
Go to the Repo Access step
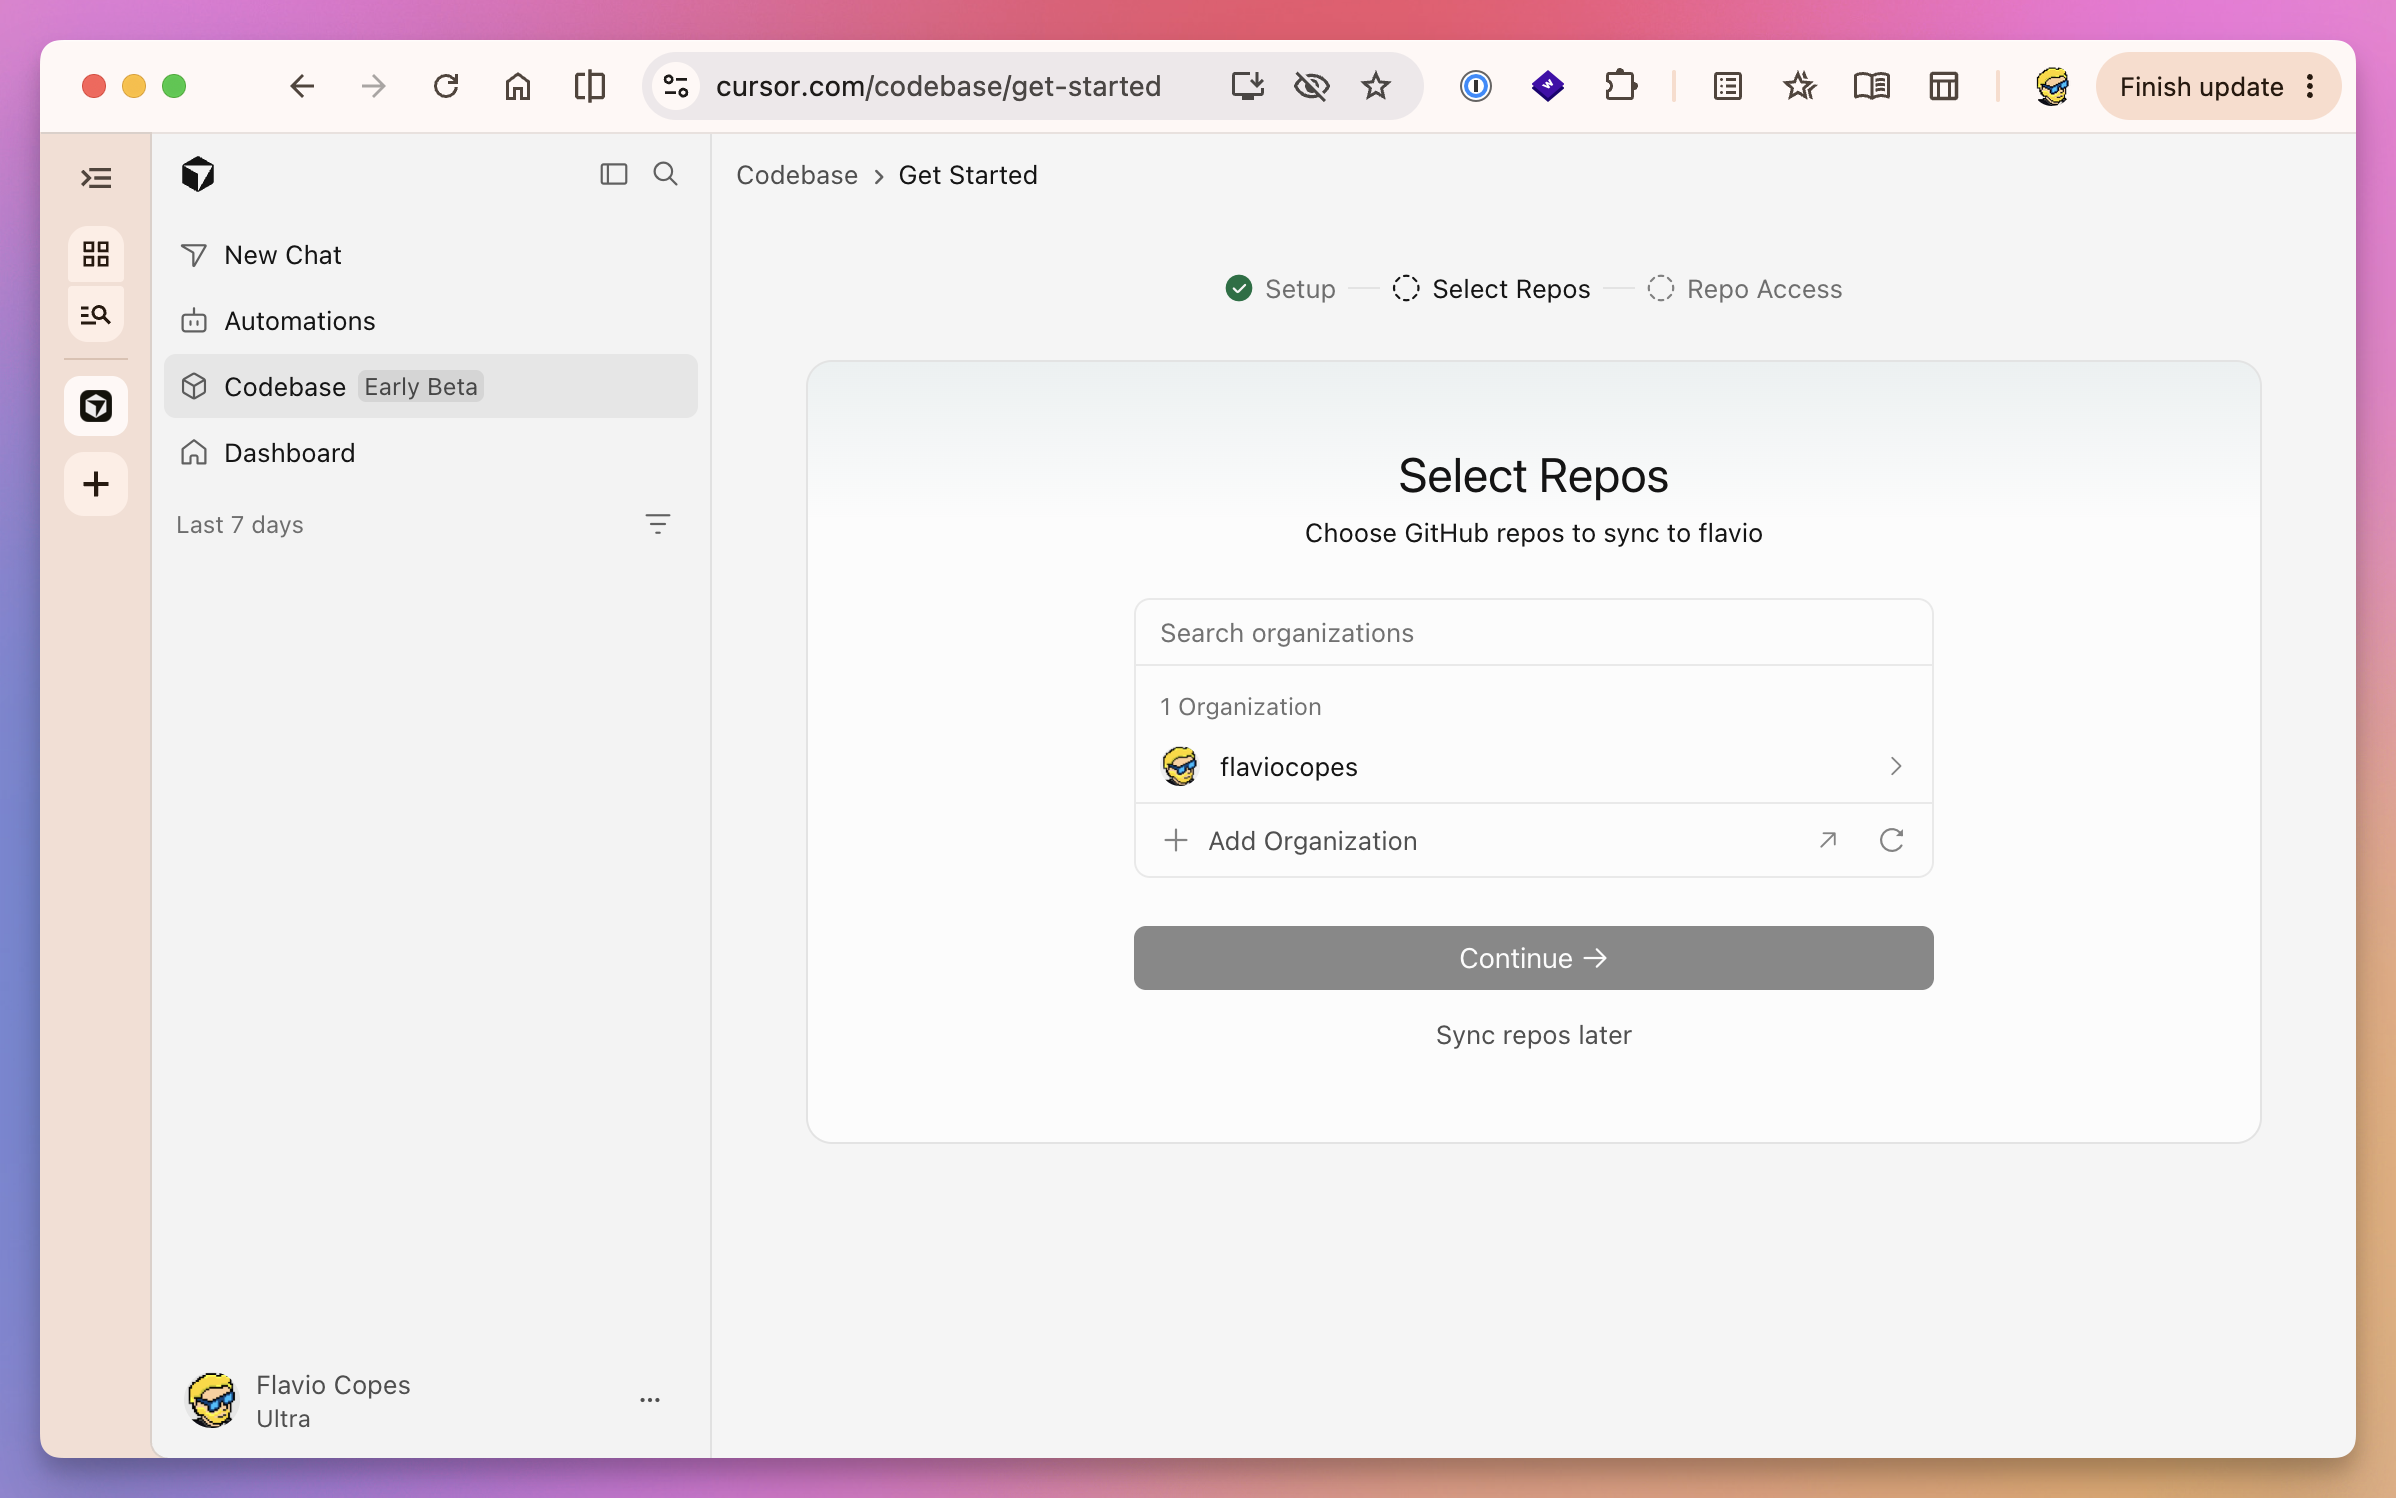[x=1745, y=289]
